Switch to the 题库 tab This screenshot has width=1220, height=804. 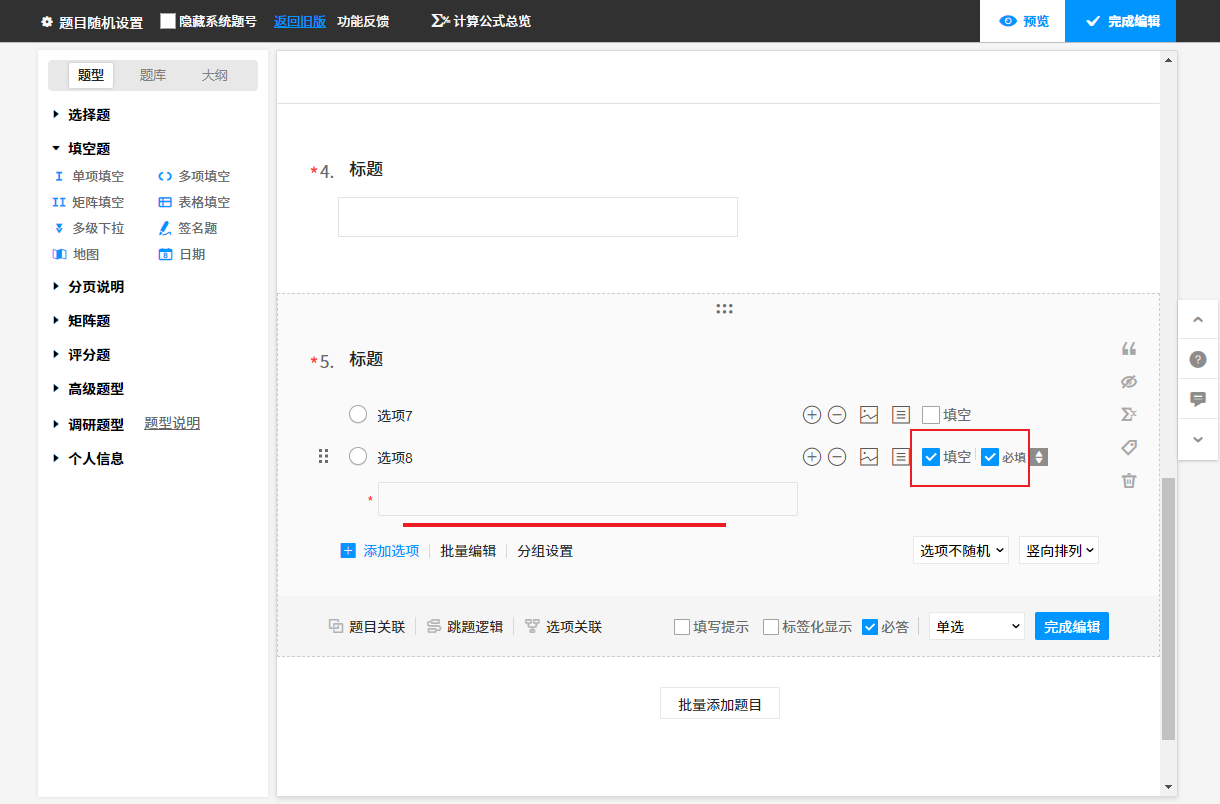153,75
